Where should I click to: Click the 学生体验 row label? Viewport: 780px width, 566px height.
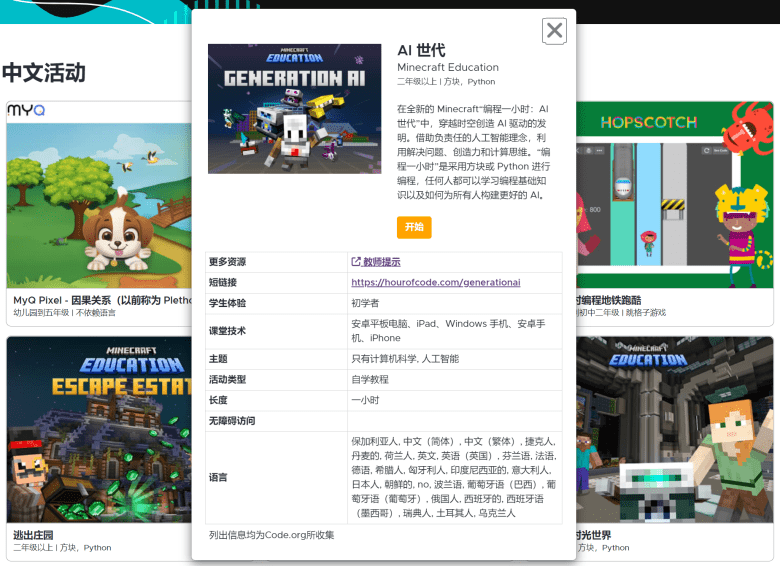227,303
